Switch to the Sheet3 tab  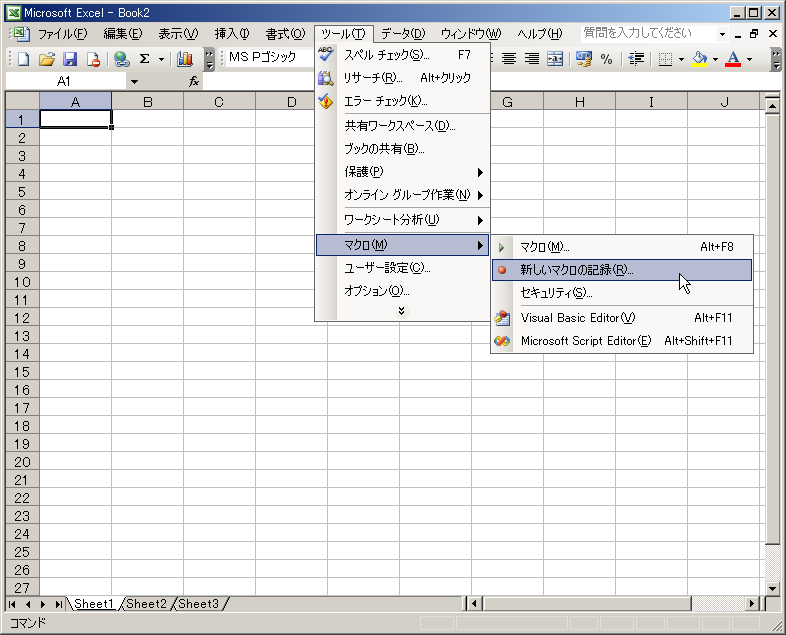tap(199, 604)
